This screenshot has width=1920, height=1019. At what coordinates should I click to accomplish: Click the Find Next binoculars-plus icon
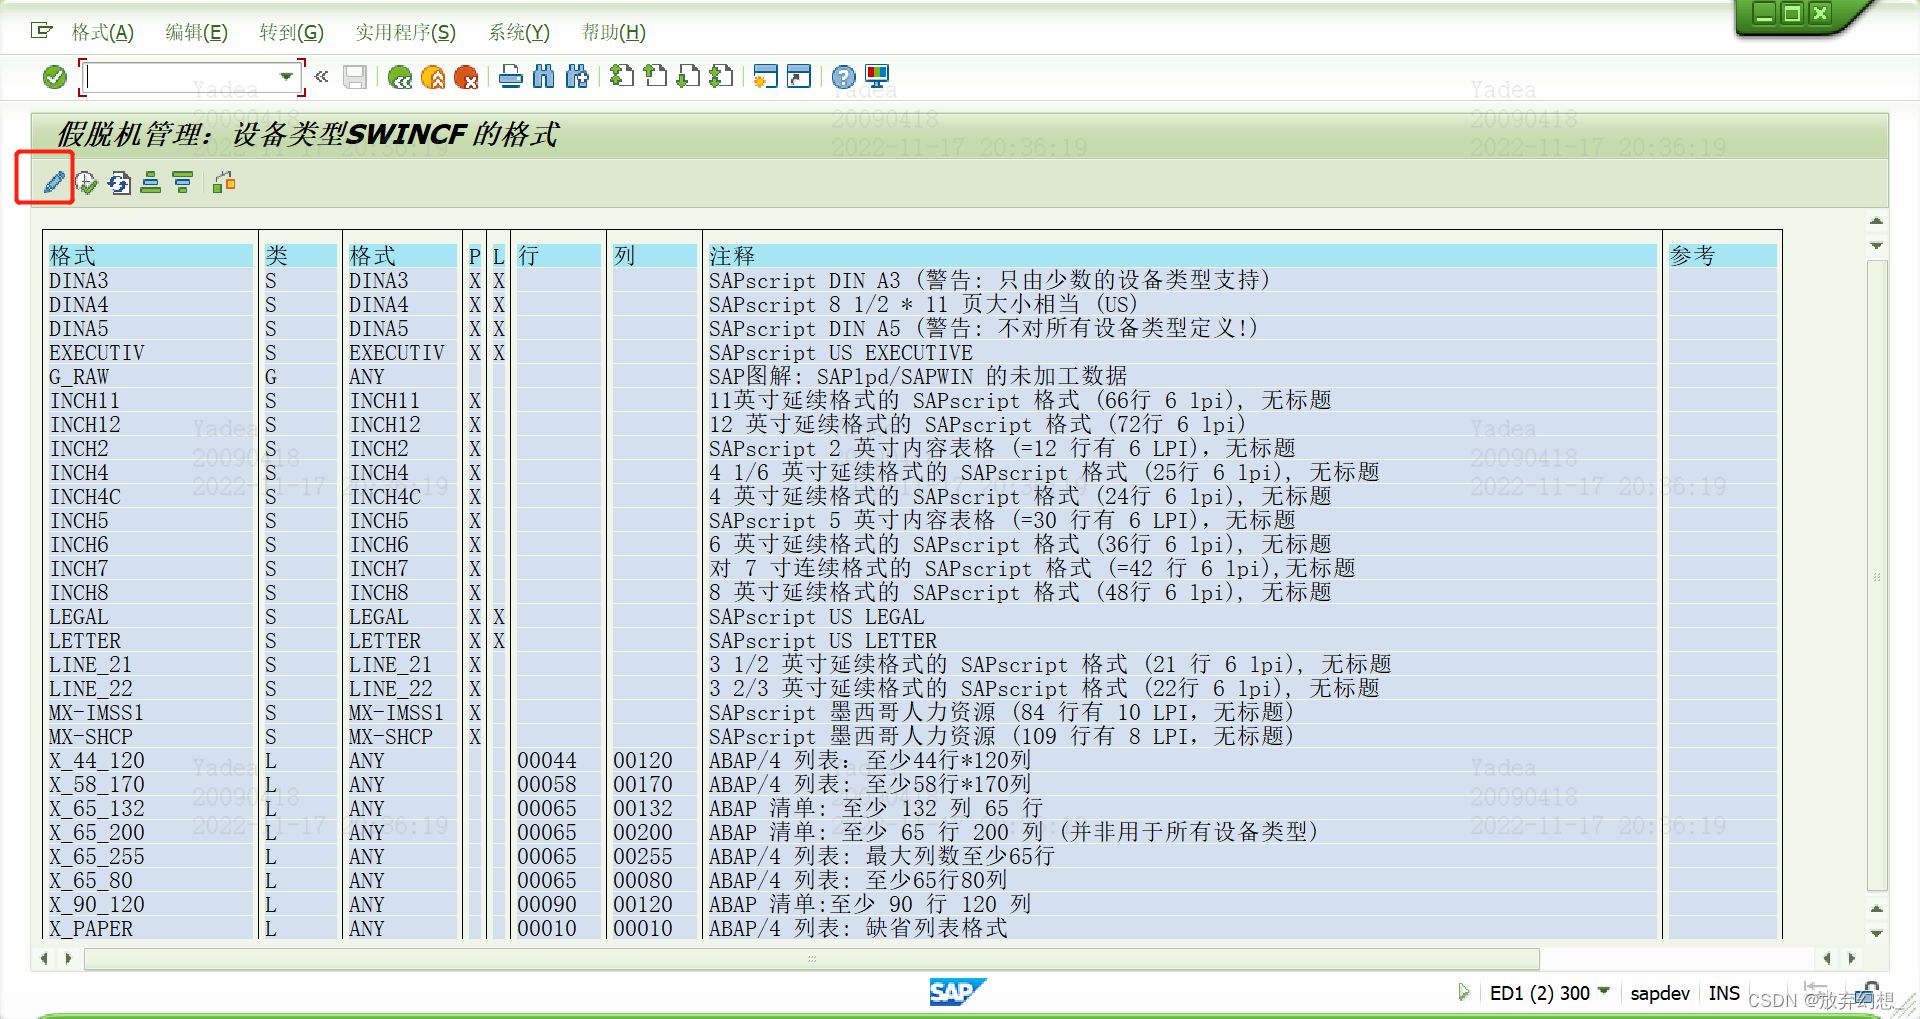tap(577, 76)
